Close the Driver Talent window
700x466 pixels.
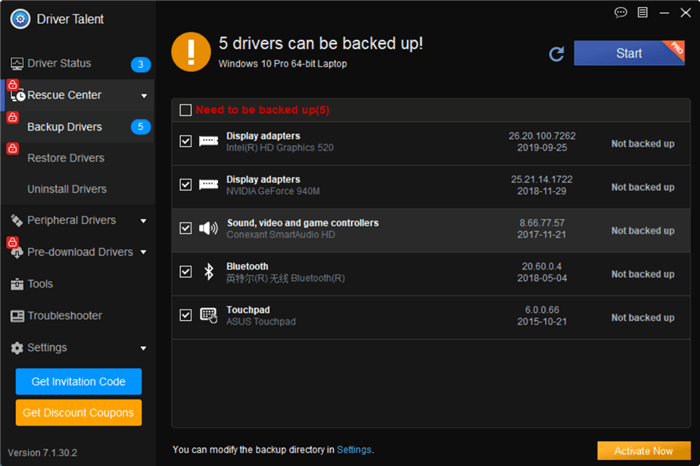686,12
